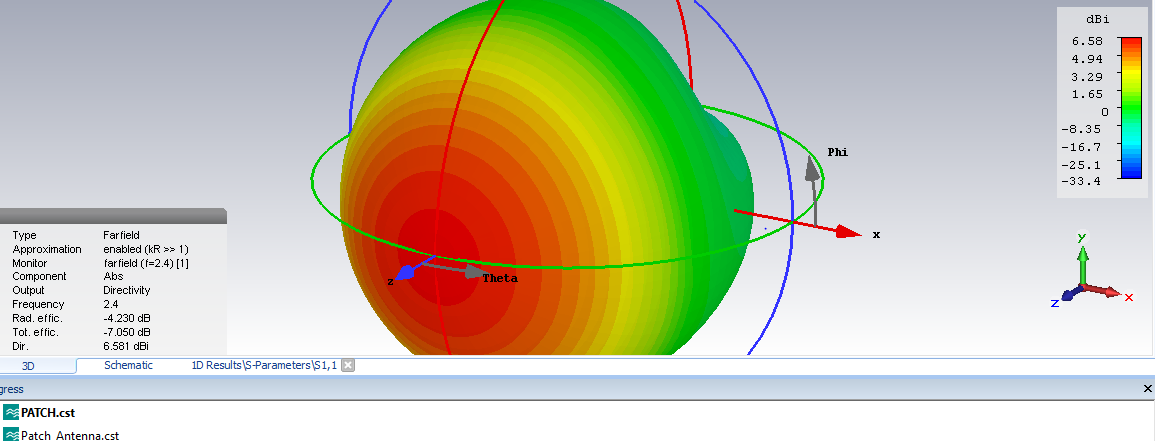Close the Progress panel
The height and width of the screenshot is (441, 1155).
pos(1147,389)
